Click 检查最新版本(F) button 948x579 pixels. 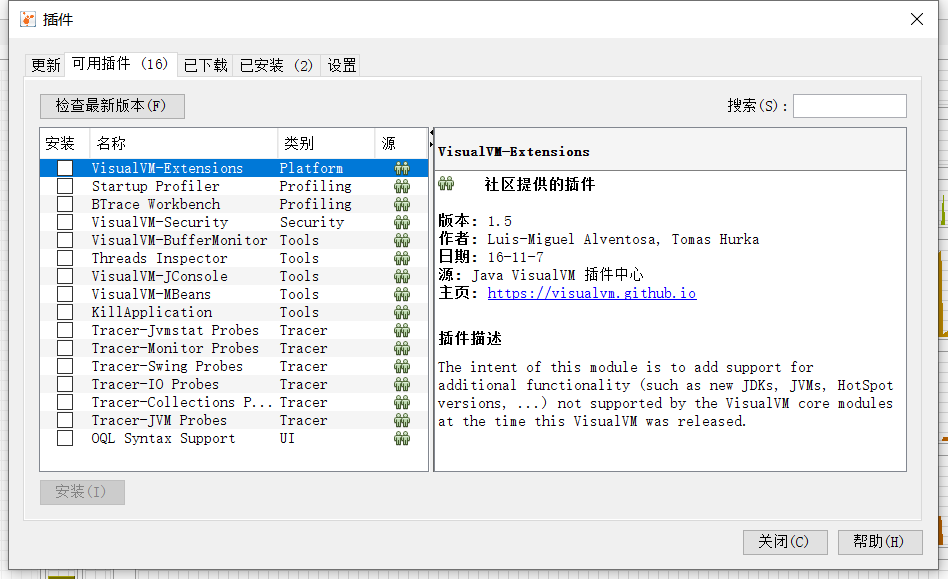[x=112, y=106]
